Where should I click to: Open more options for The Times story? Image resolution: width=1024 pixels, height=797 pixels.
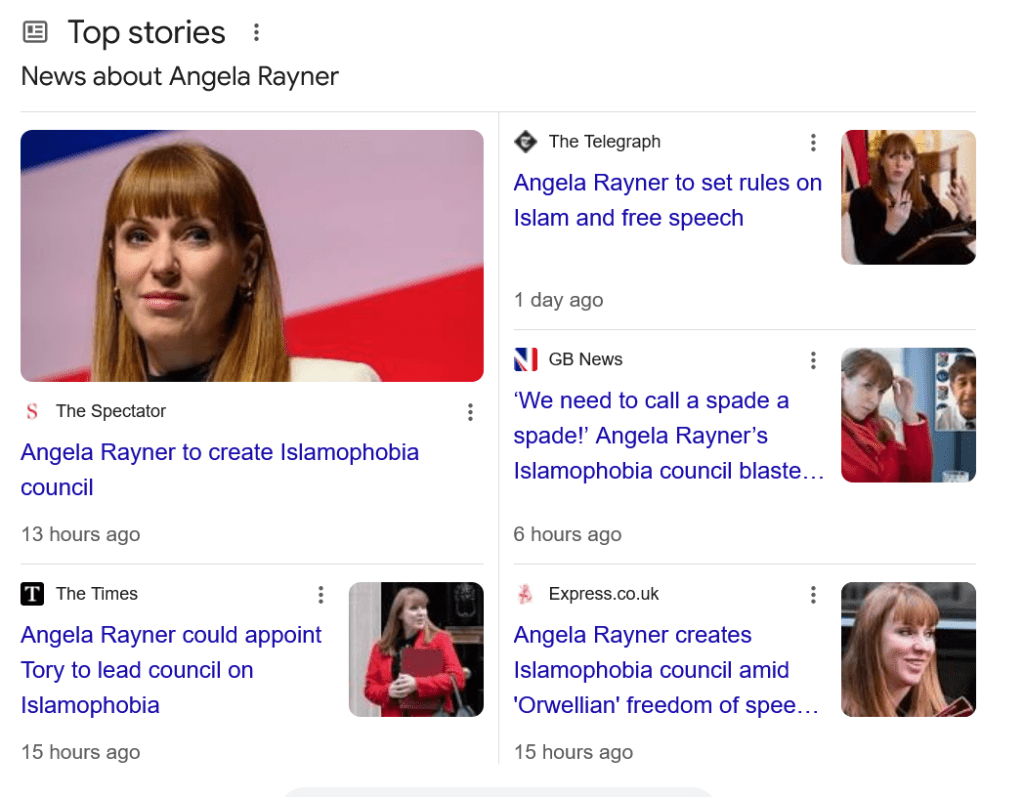tap(320, 595)
